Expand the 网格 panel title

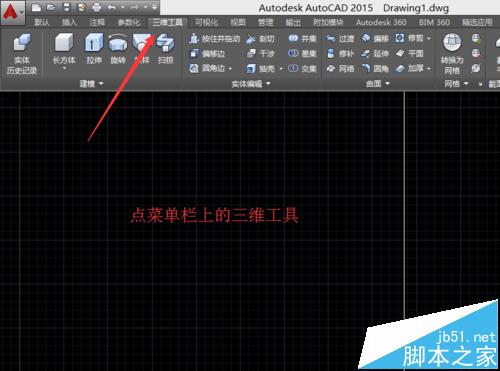tap(456, 84)
